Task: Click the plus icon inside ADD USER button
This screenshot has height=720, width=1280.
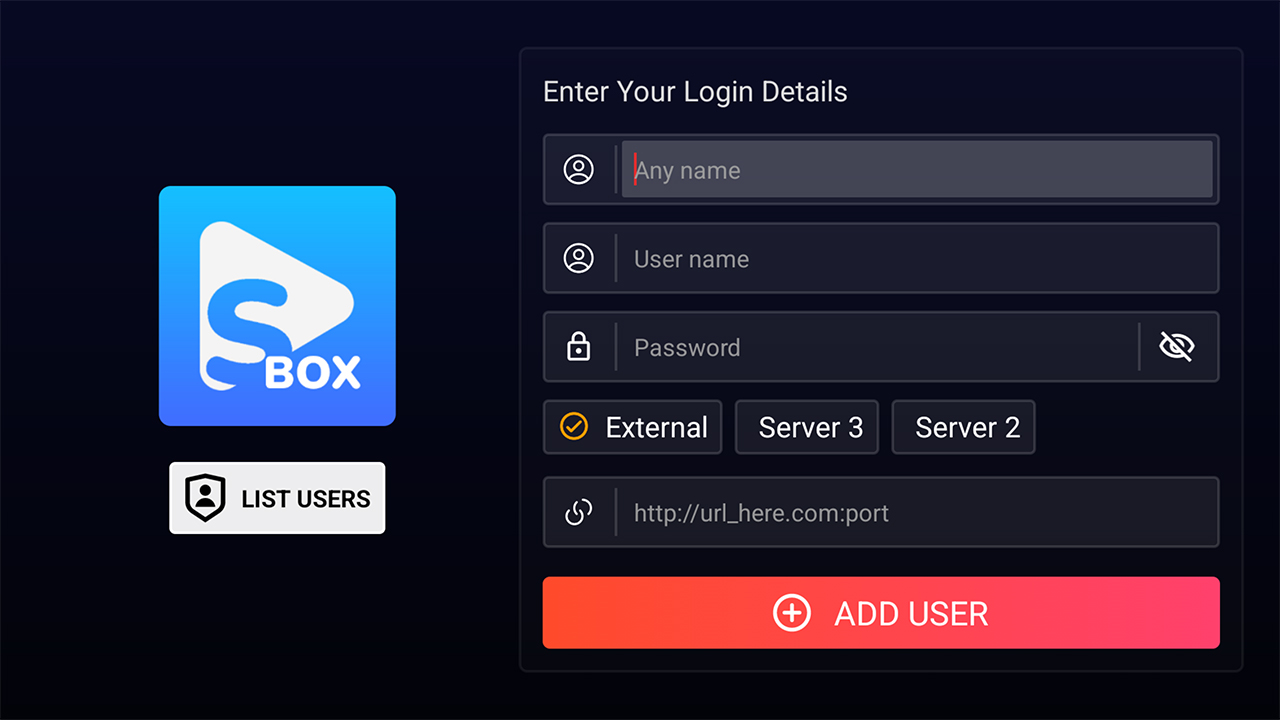Action: pyautogui.click(x=792, y=613)
